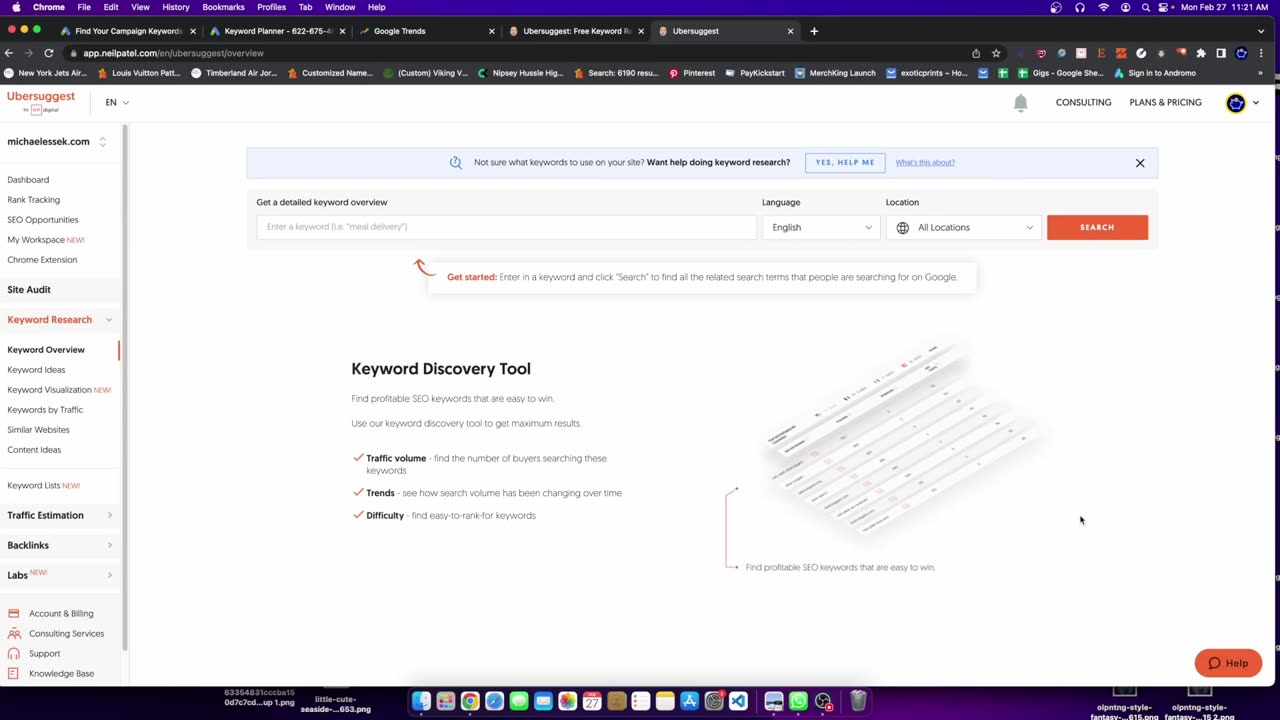This screenshot has height=720, width=1280.
Task: Click the orange SEARCH button
Action: [1097, 227]
